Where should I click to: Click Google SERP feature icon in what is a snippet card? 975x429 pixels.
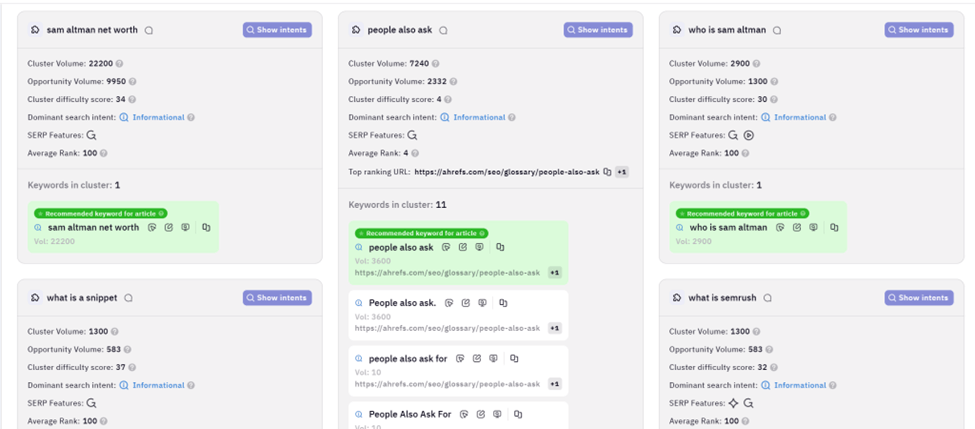coord(91,403)
